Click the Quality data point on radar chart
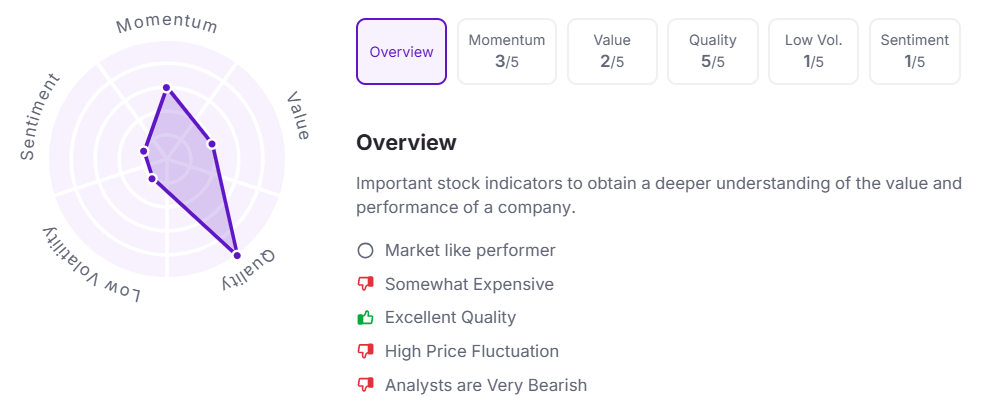 (x=237, y=255)
